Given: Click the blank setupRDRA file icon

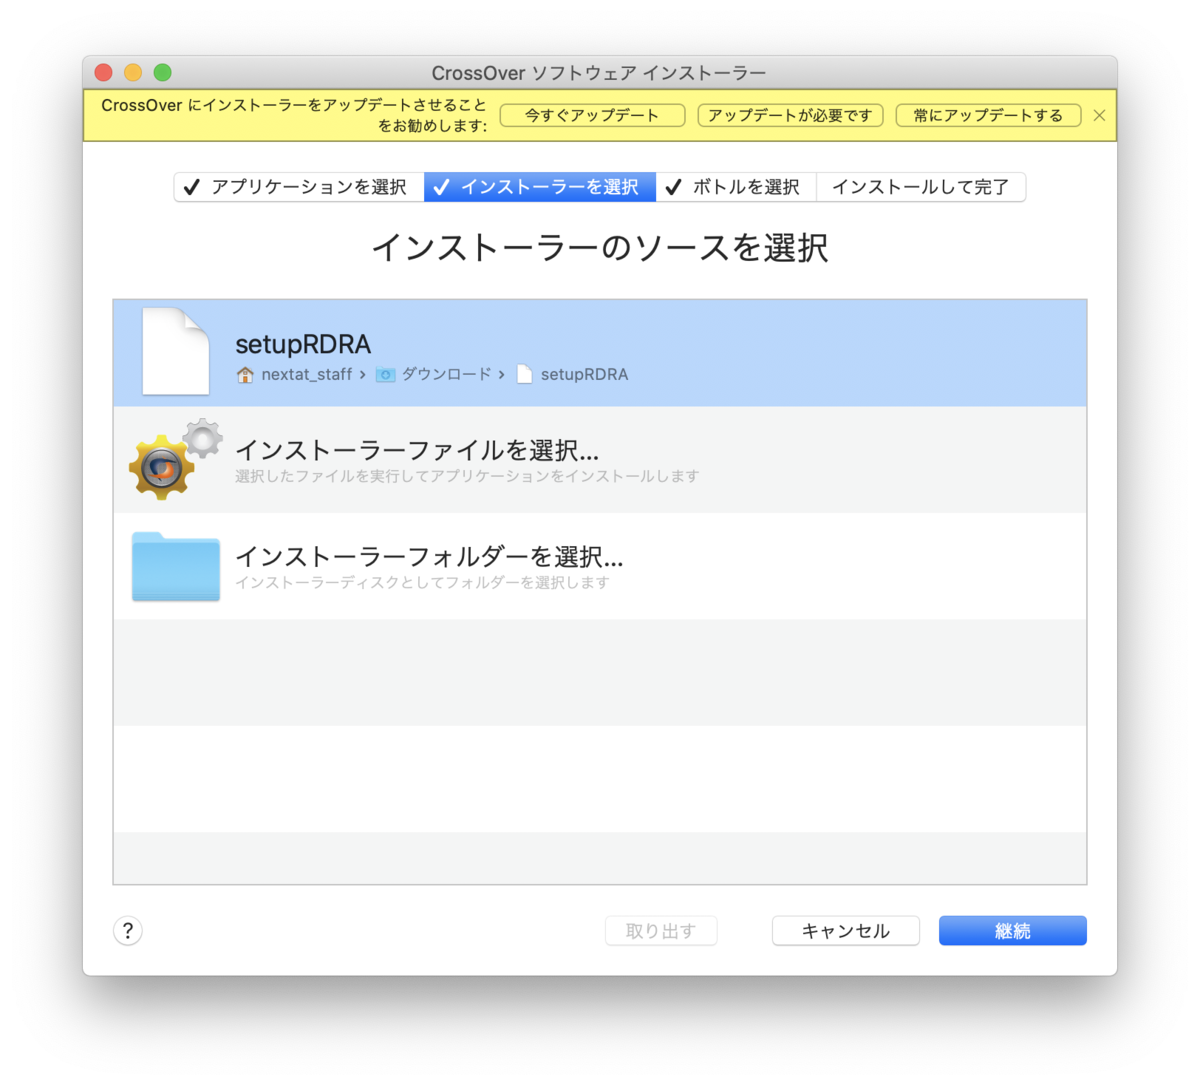Looking at the screenshot, I should [176, 351].
